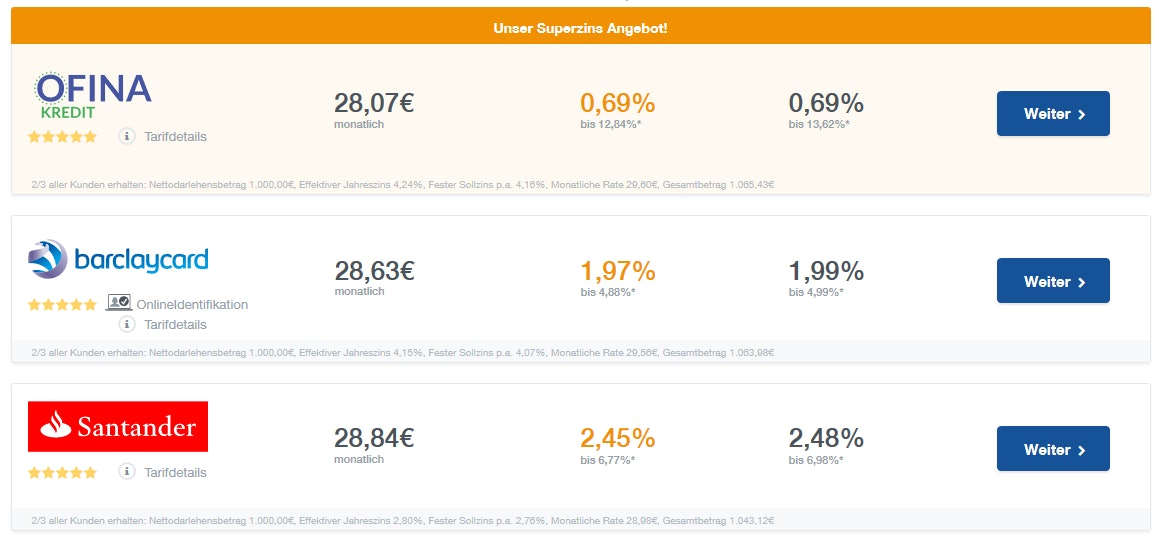Click the Santander logo
The width and height of the screenshot is (1159, 542).
pyautogui.click(x=118, y=427)
